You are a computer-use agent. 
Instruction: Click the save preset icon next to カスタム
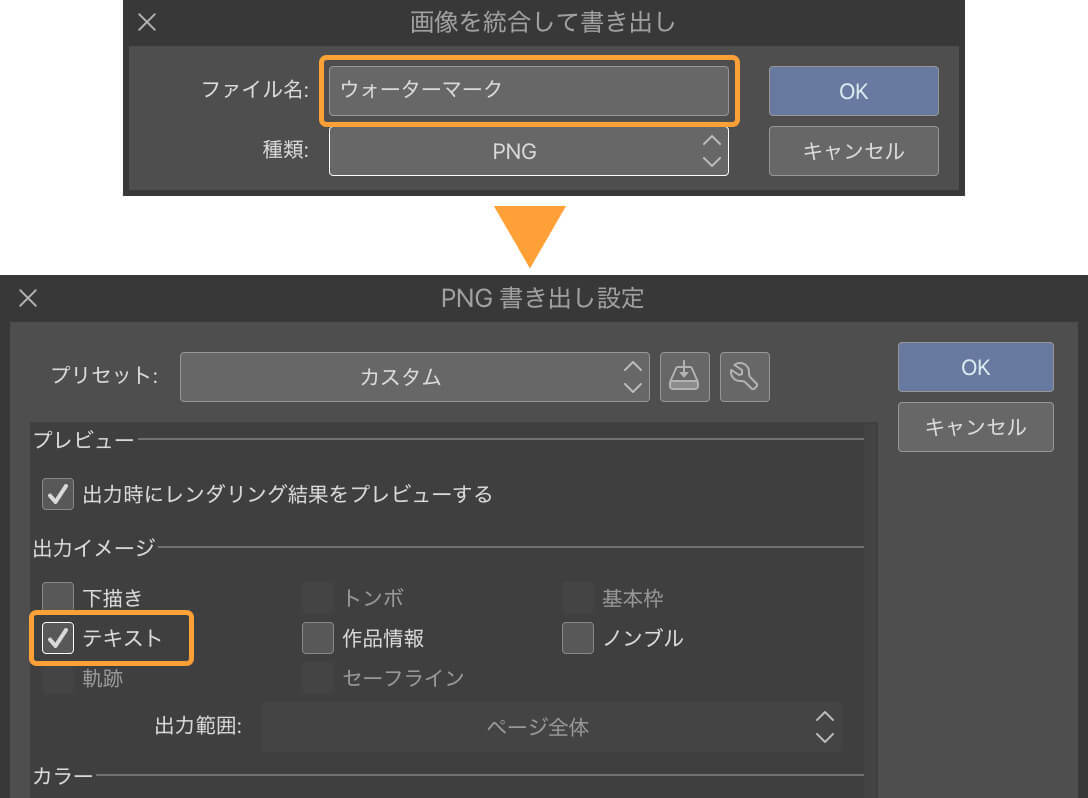(684, 377)
